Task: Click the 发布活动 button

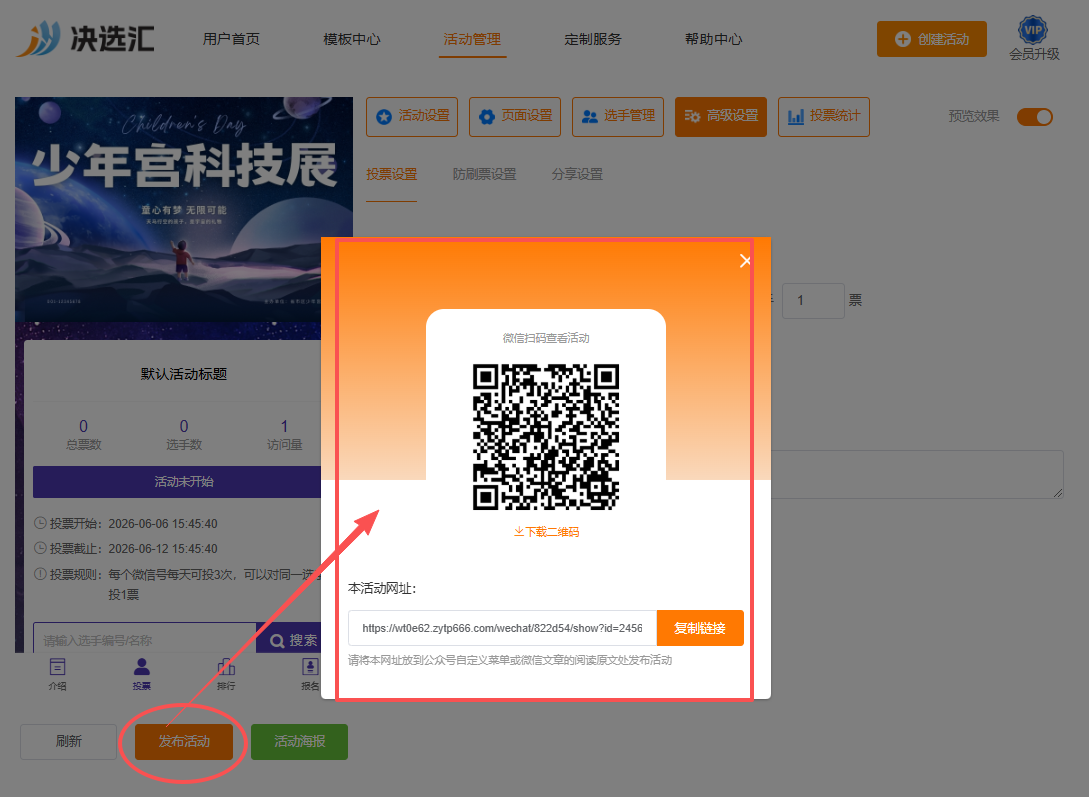Action: [x=184, y=741]
